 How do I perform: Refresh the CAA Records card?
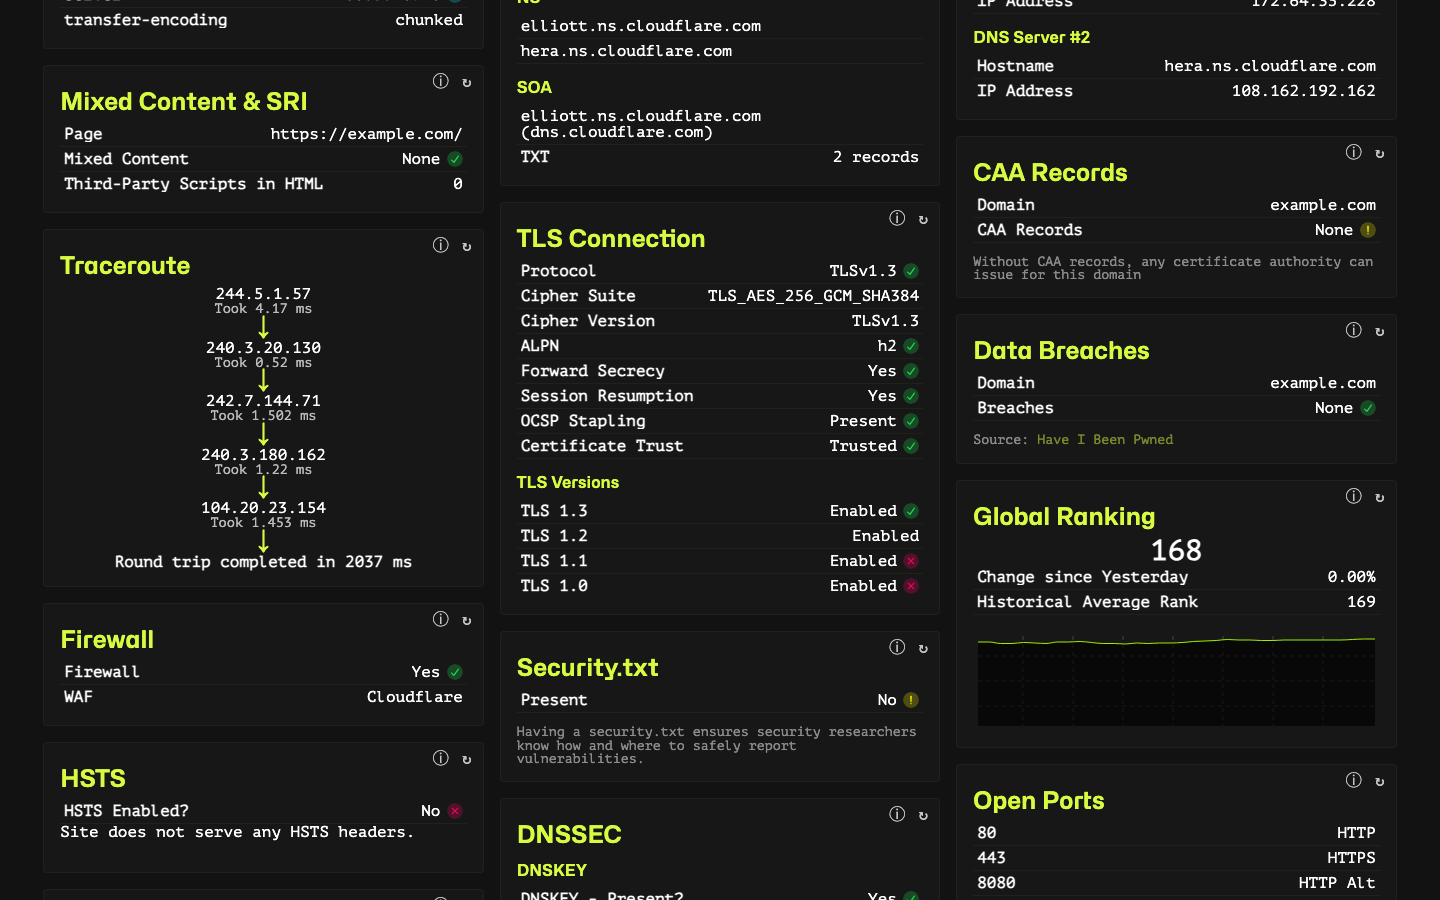[1380, 153]
